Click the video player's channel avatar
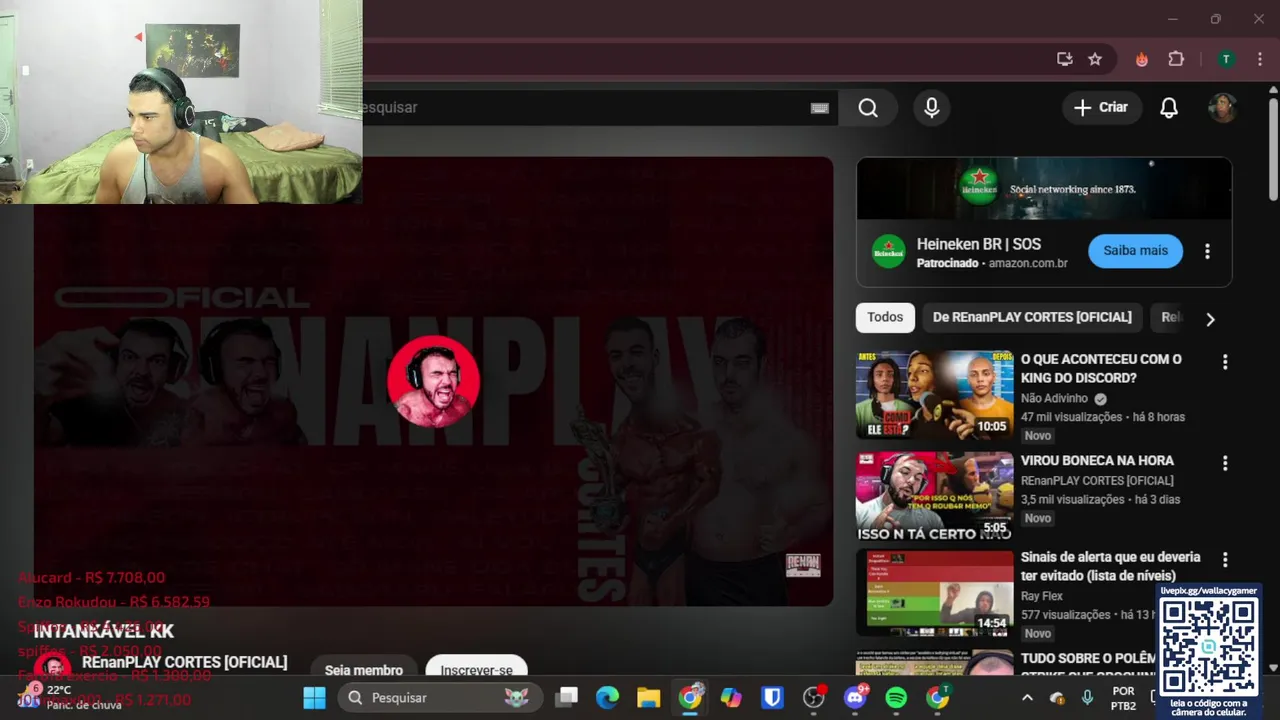This screenshot has width=1280, height=720. coord(433,382)
